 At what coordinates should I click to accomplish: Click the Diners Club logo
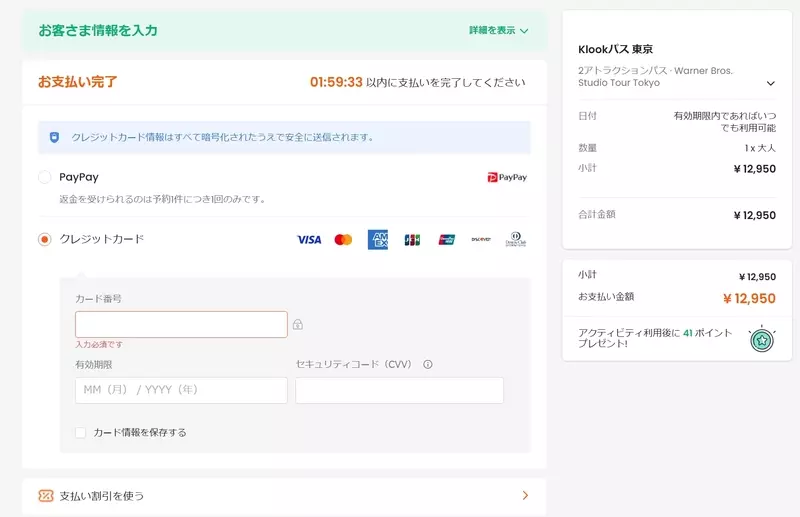point(515,240)
